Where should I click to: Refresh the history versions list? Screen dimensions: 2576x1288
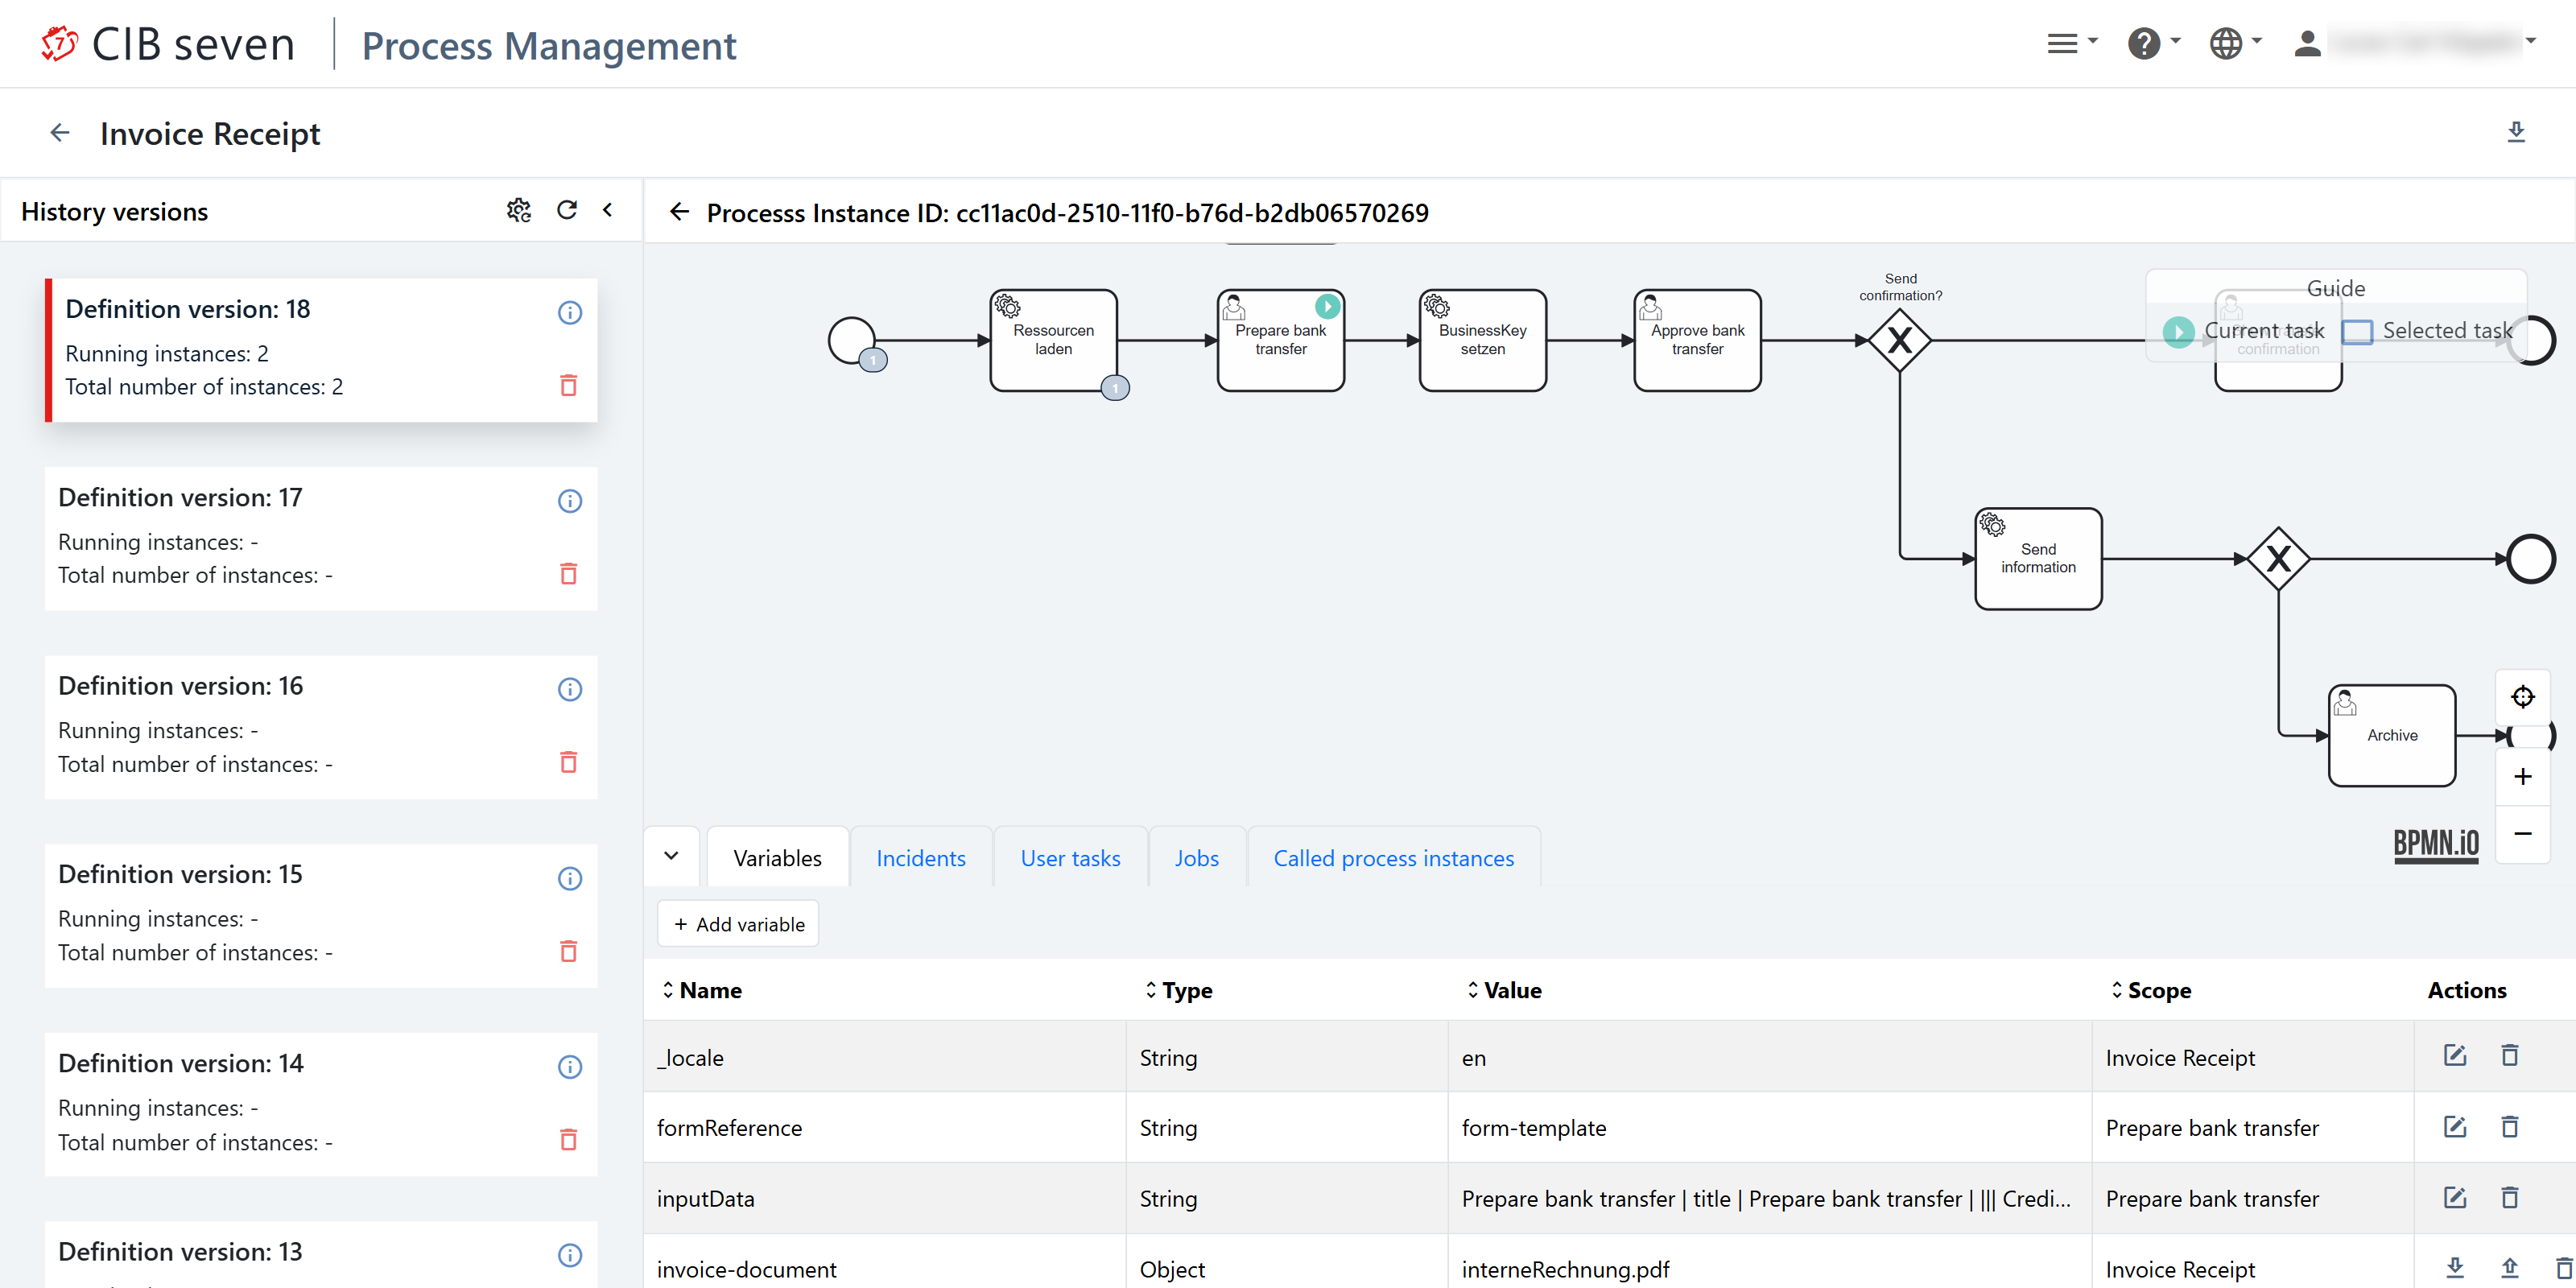tap(567, 210)
